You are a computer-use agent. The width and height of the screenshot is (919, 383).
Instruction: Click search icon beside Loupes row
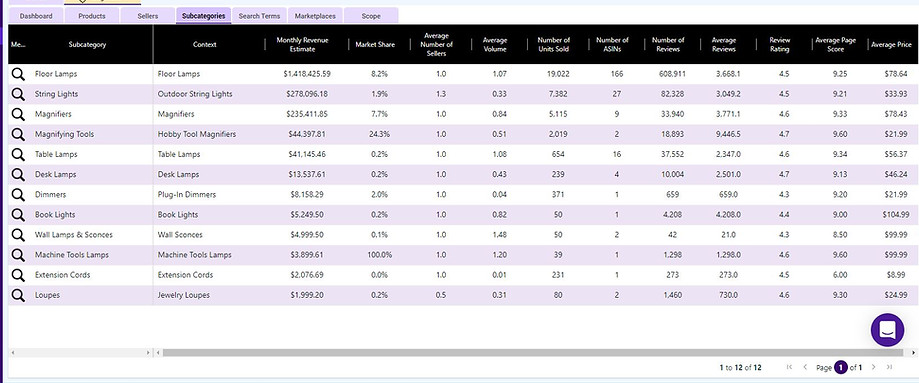click(x=18, y=295)
